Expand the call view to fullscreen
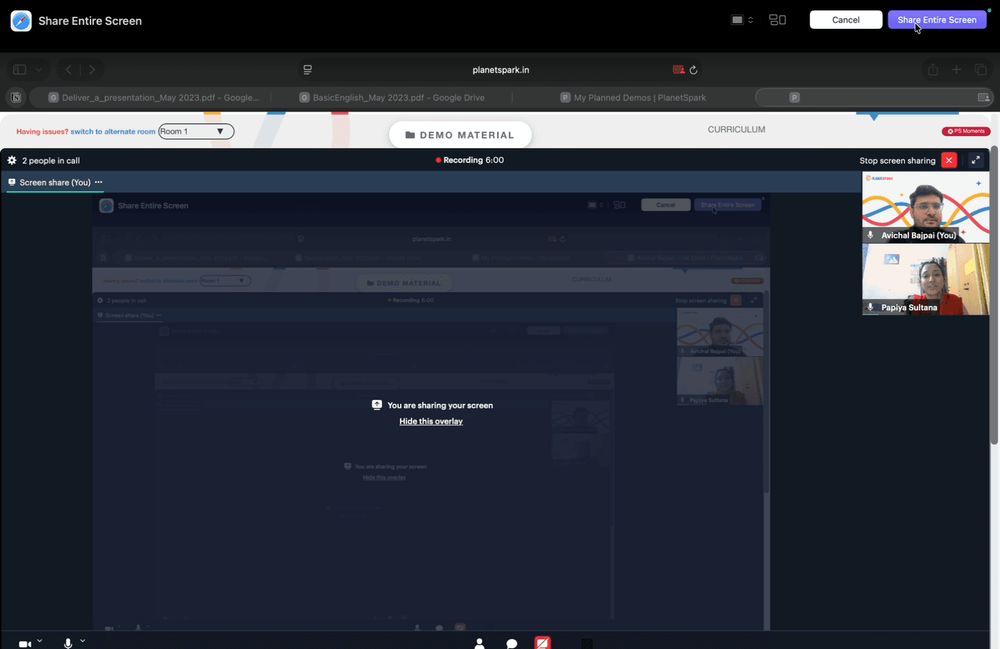The image size is (1000, 649). tap(975, 160)
